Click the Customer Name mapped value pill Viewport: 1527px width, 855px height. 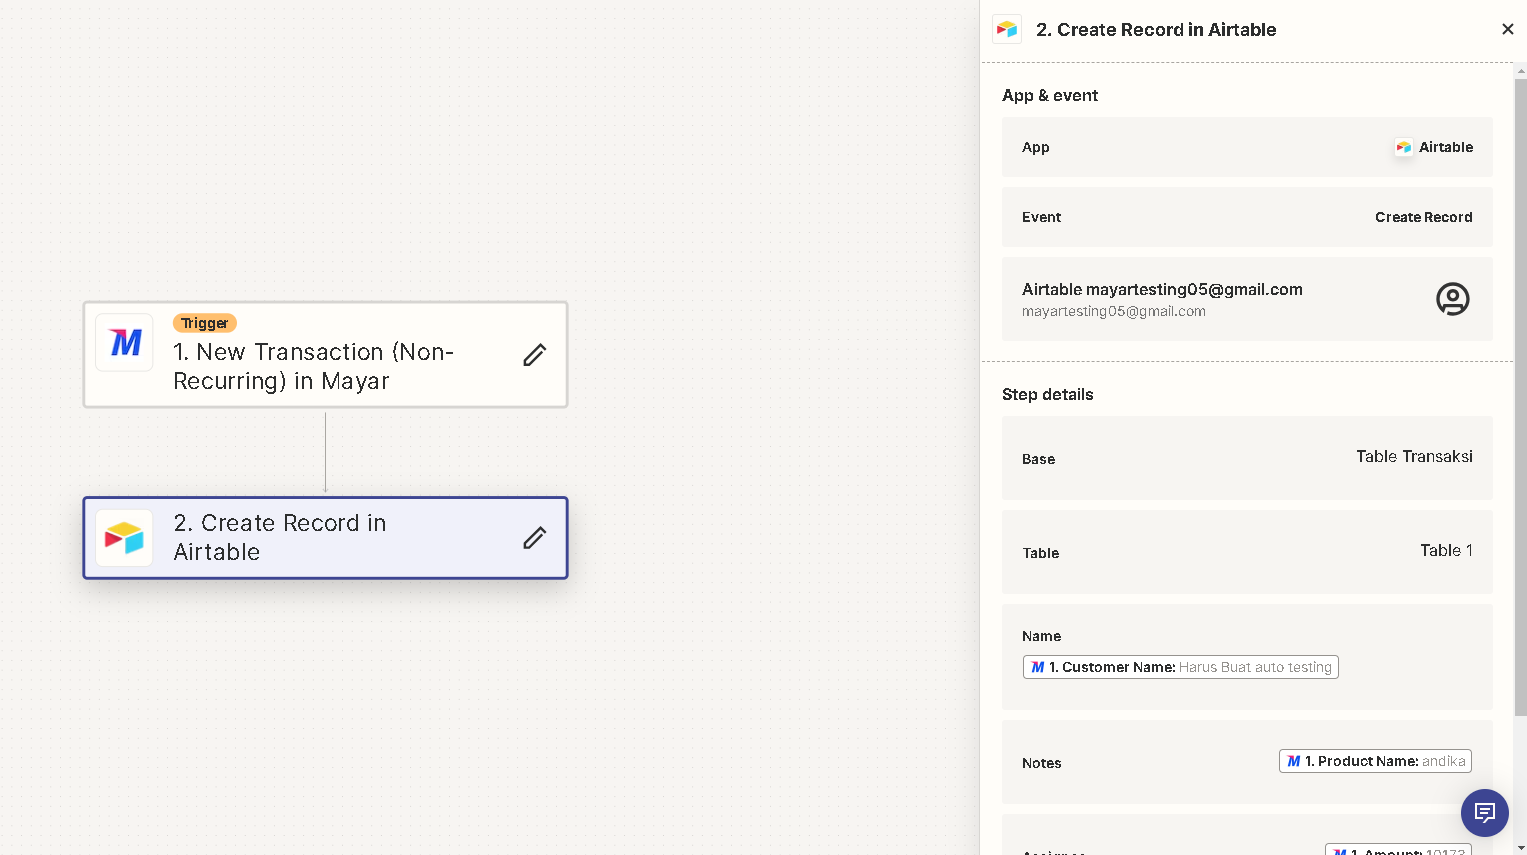1180,667
